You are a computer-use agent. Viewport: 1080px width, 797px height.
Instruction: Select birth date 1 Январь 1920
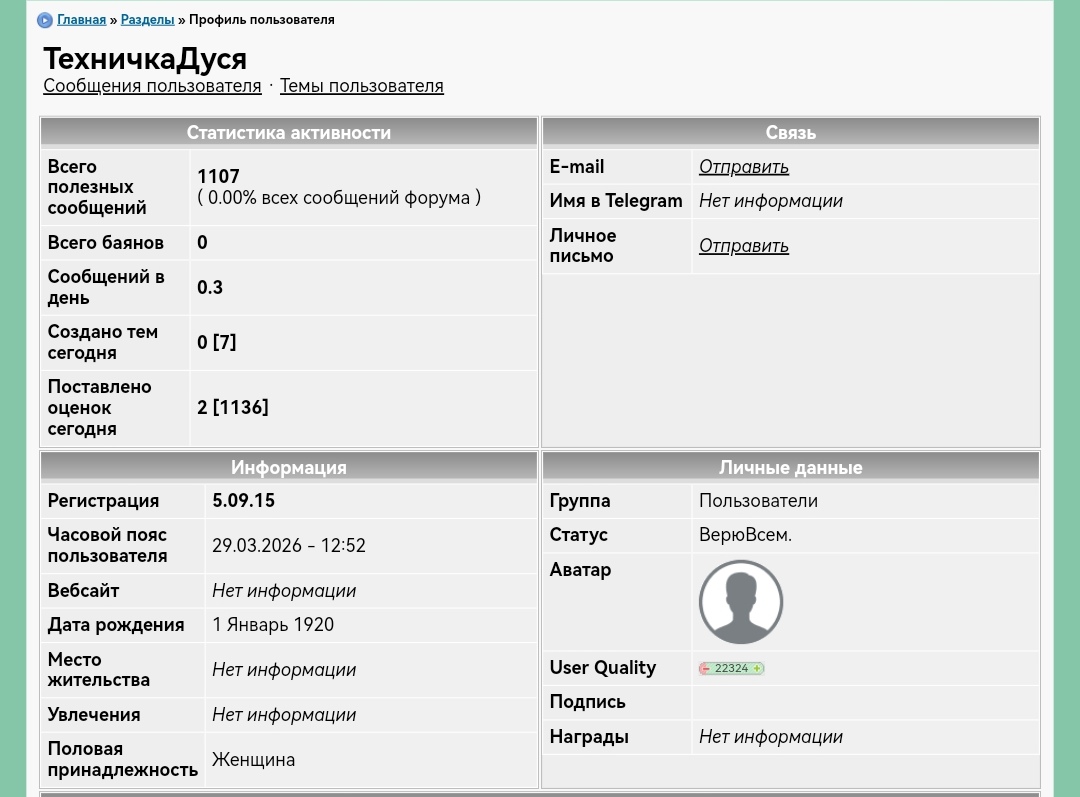273,625
